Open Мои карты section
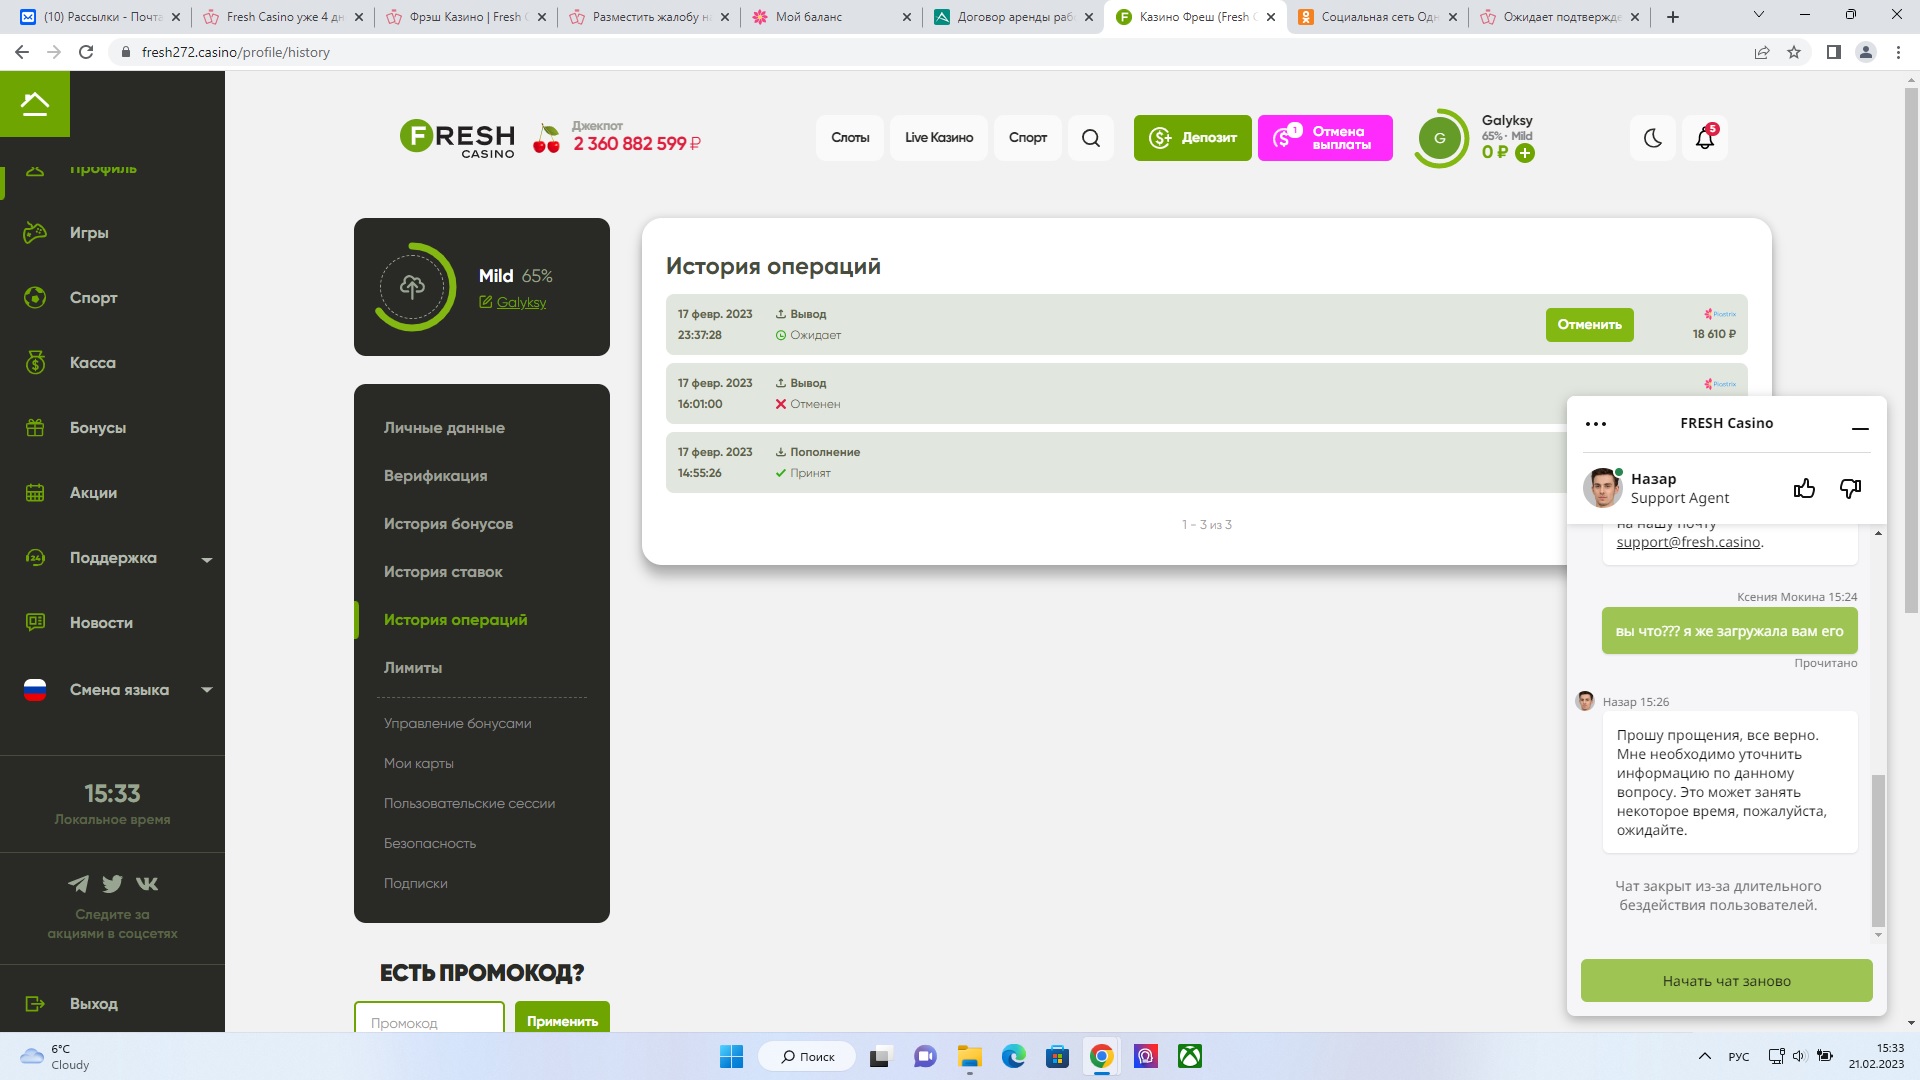Image resolution: width=1920 pixels, height=1080 pixels. [419, 764]
